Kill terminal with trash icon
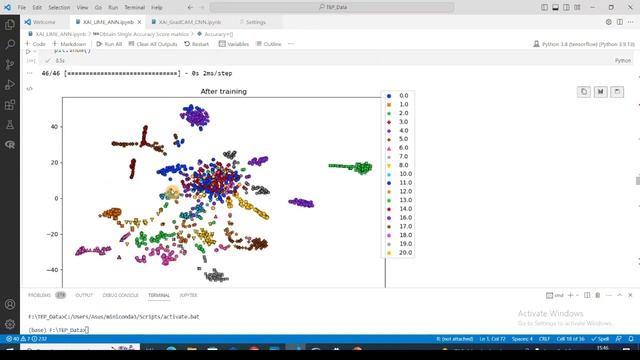This screenshot has width=640, height=360. (598, 295)
